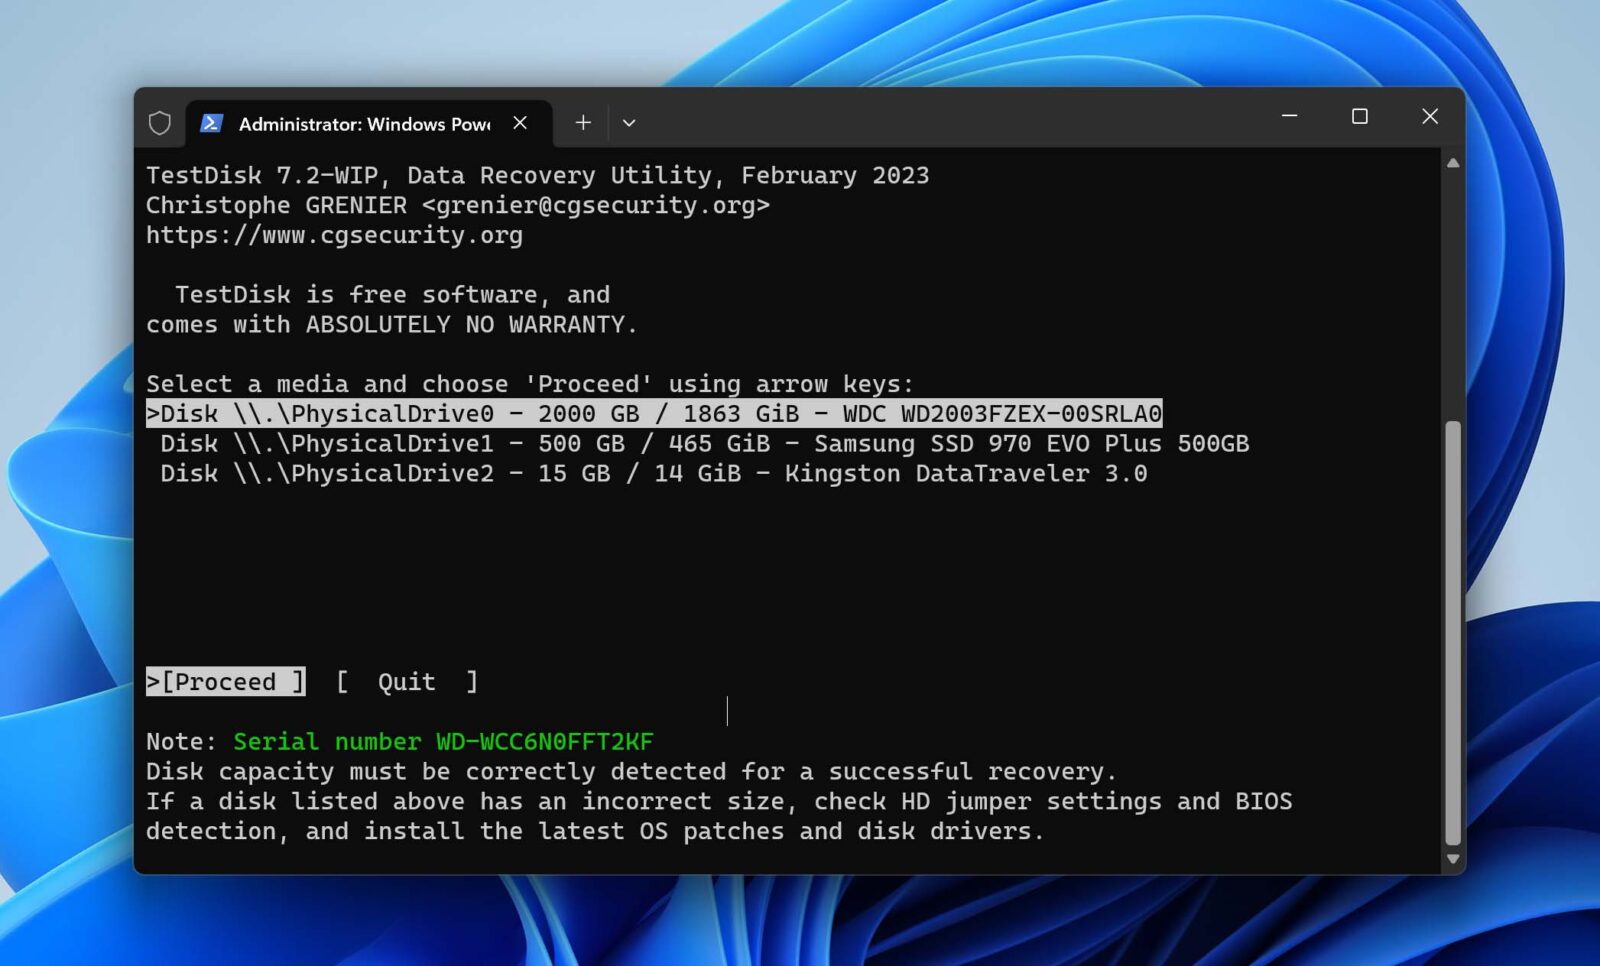The image size is (1600, 966).
Task: Open a new terminal tab with plus icon
Action: [582, 122]
